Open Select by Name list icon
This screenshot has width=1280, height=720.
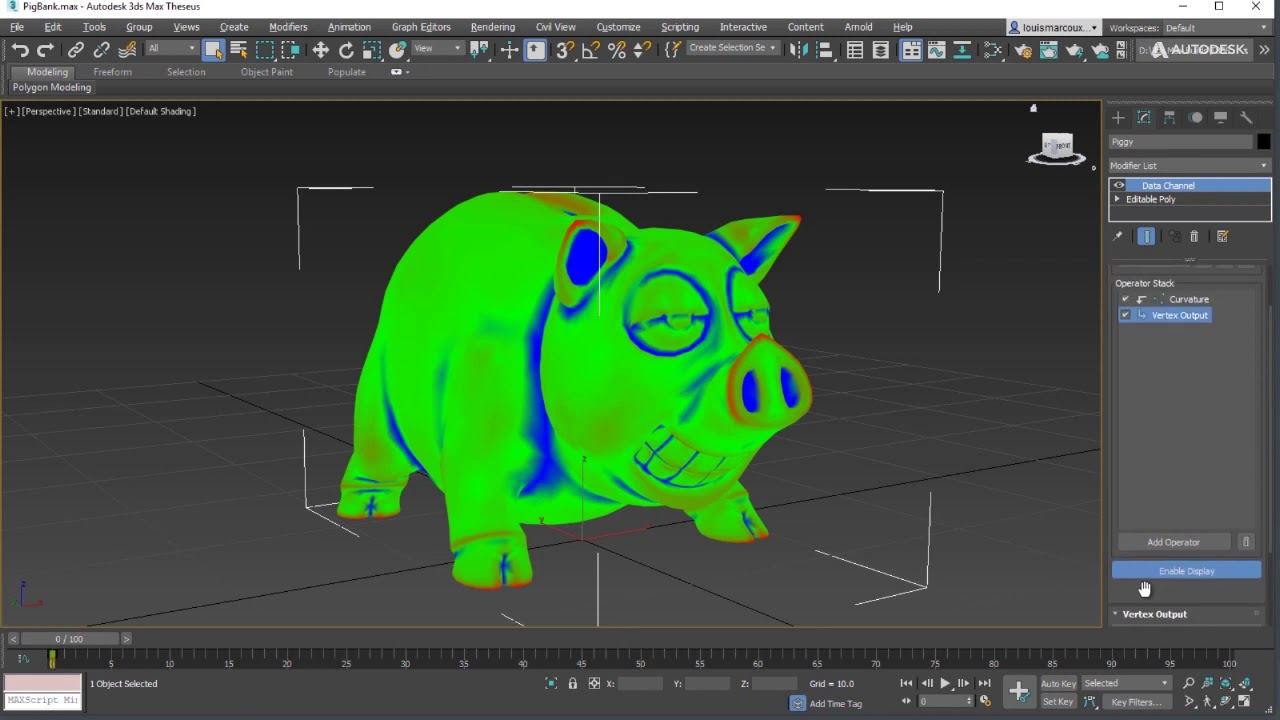click(x=239, y=50)
